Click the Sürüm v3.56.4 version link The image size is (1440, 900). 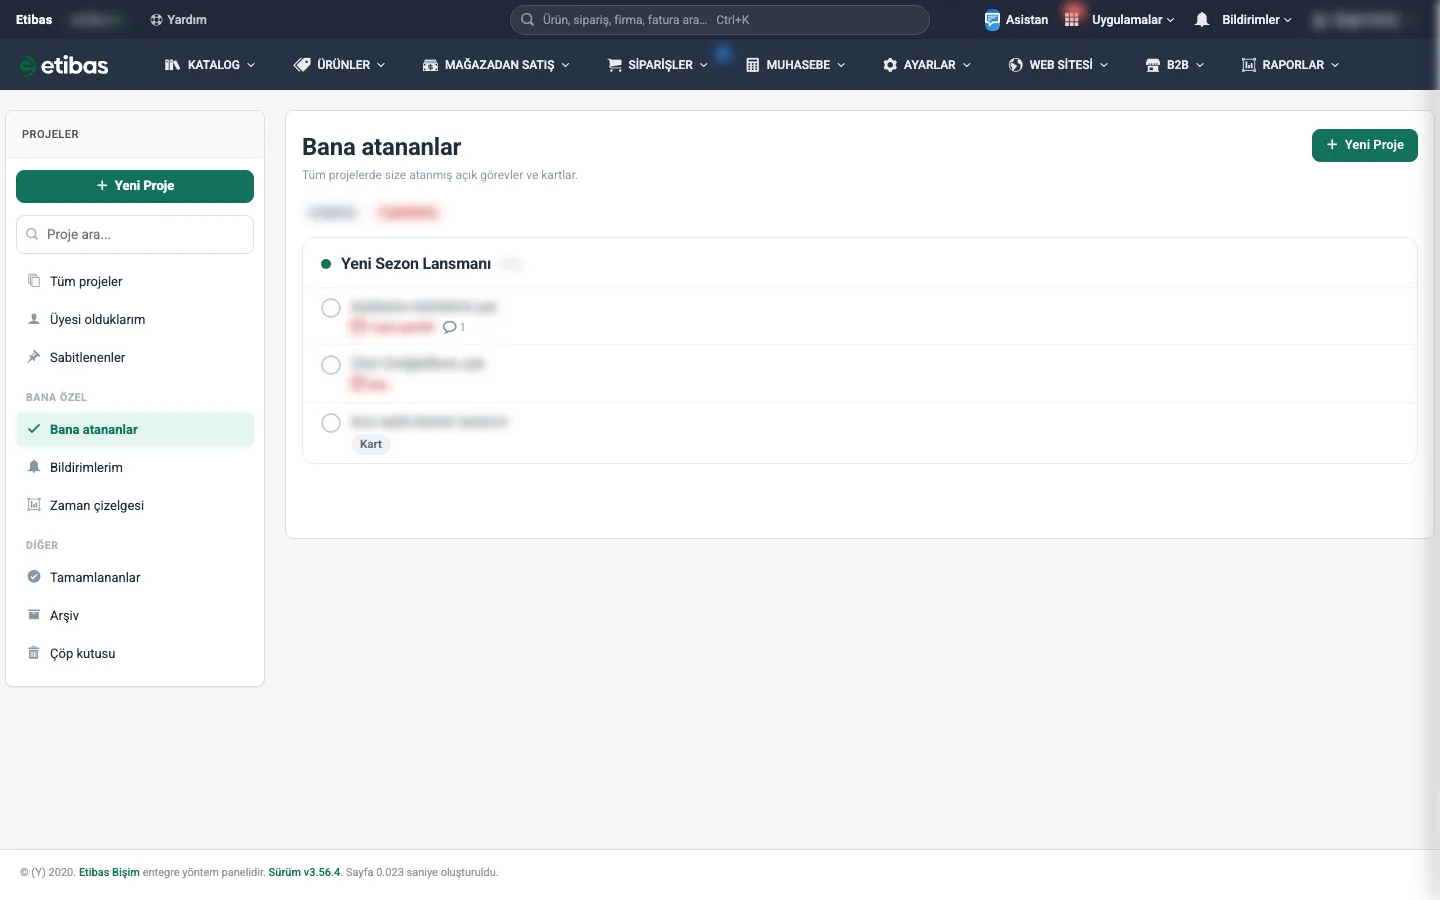click(304, 872)
